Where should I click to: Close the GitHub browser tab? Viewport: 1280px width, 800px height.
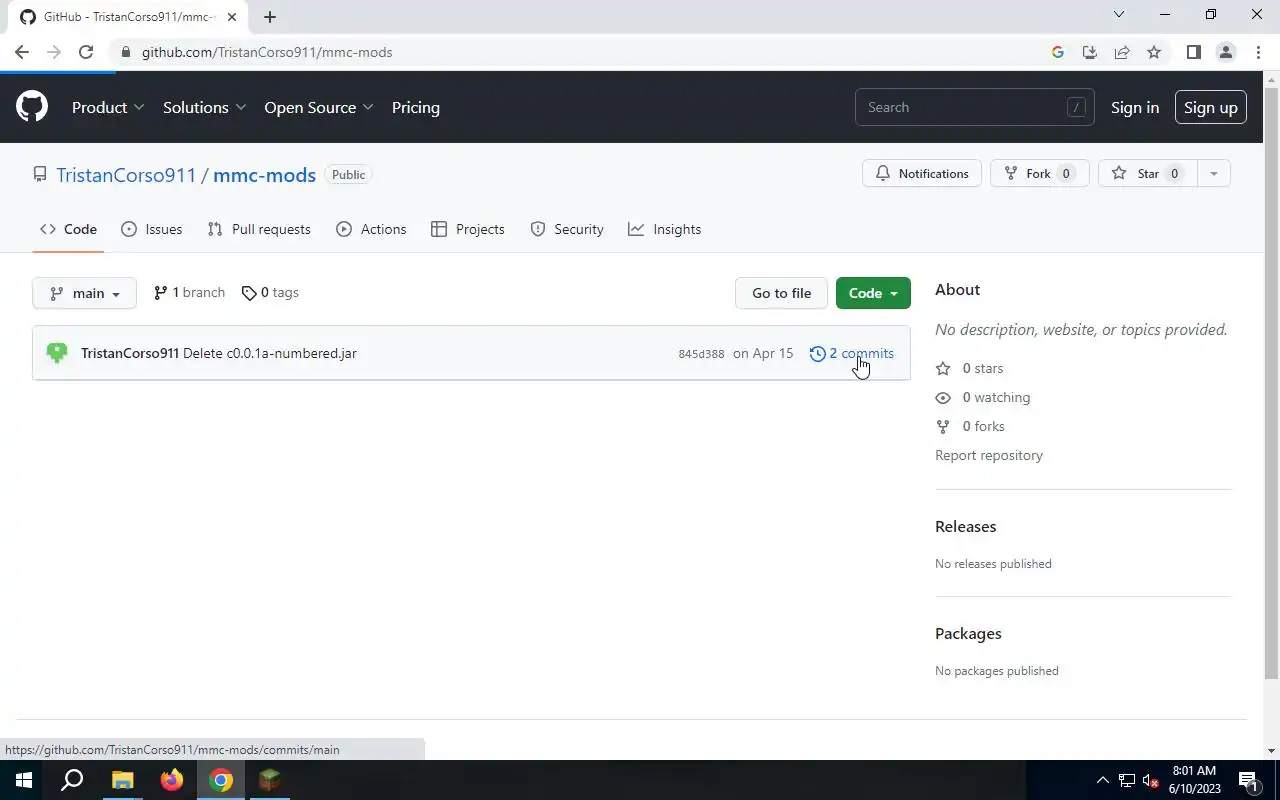(x=232, y=16)
